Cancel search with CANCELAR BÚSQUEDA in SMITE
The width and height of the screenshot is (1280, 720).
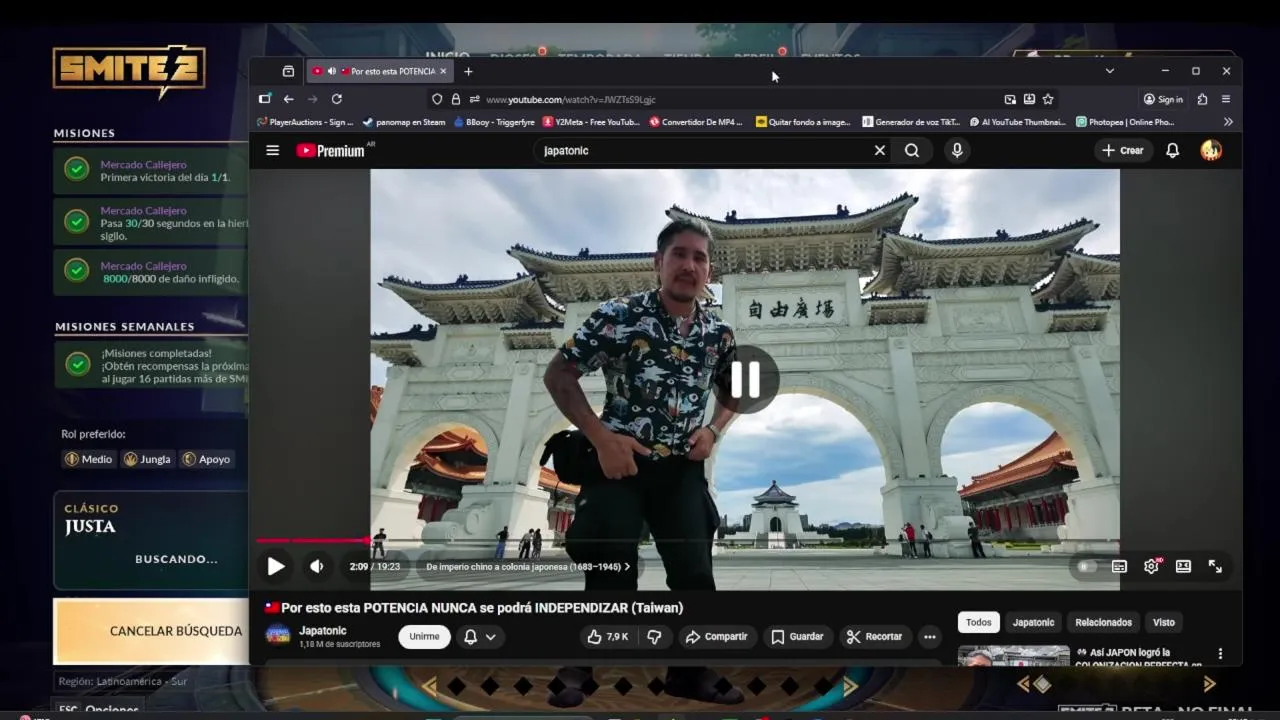tap(150, 631)
